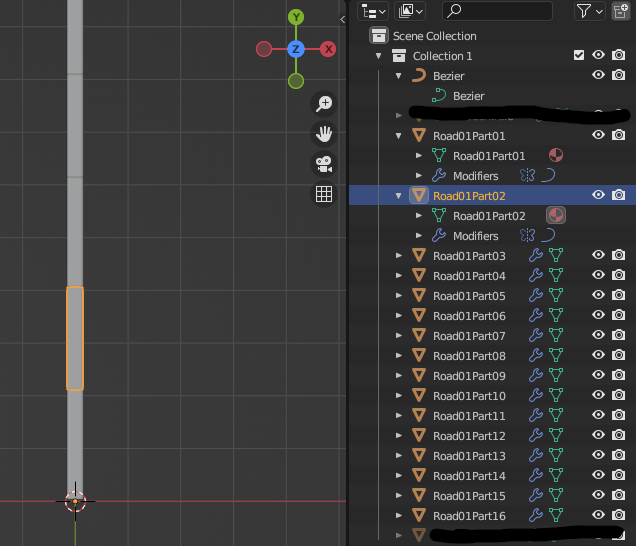Click the material icon beside Road01Part02 mesh
This screenshot has width=636, height=546.
[x=556, y=215]
